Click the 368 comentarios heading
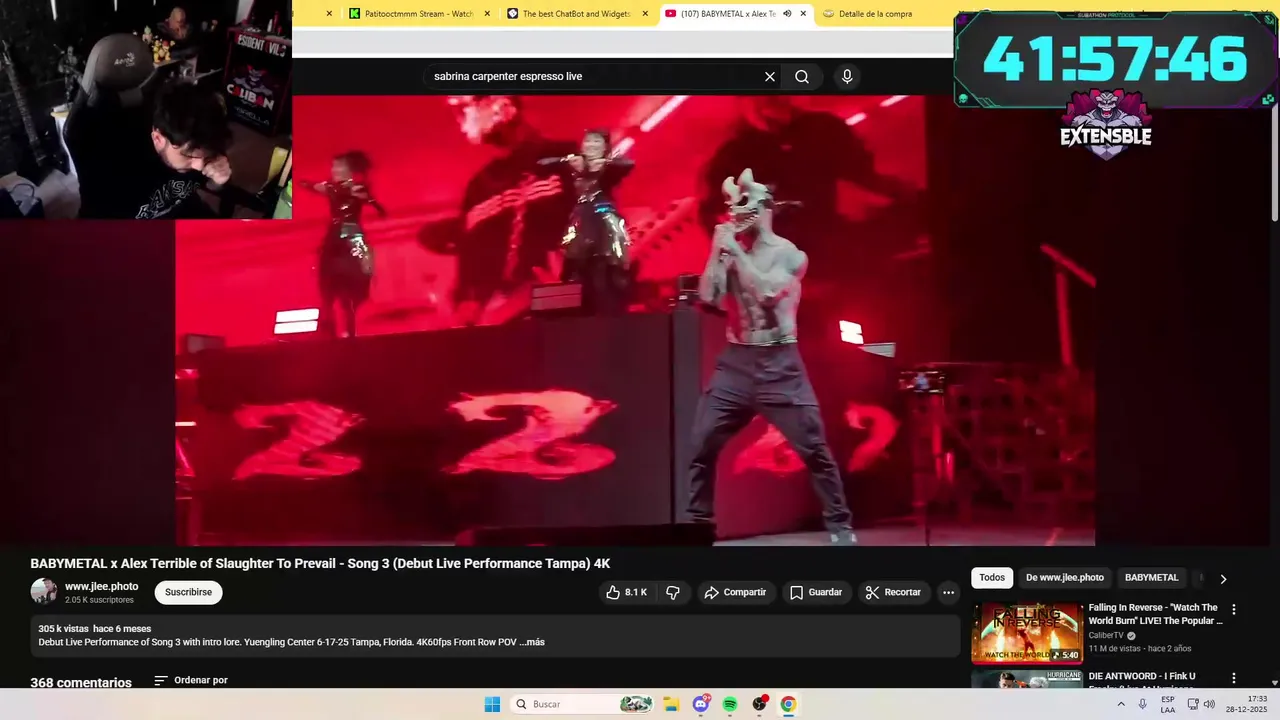The image size is (1280, 720). 81,683
